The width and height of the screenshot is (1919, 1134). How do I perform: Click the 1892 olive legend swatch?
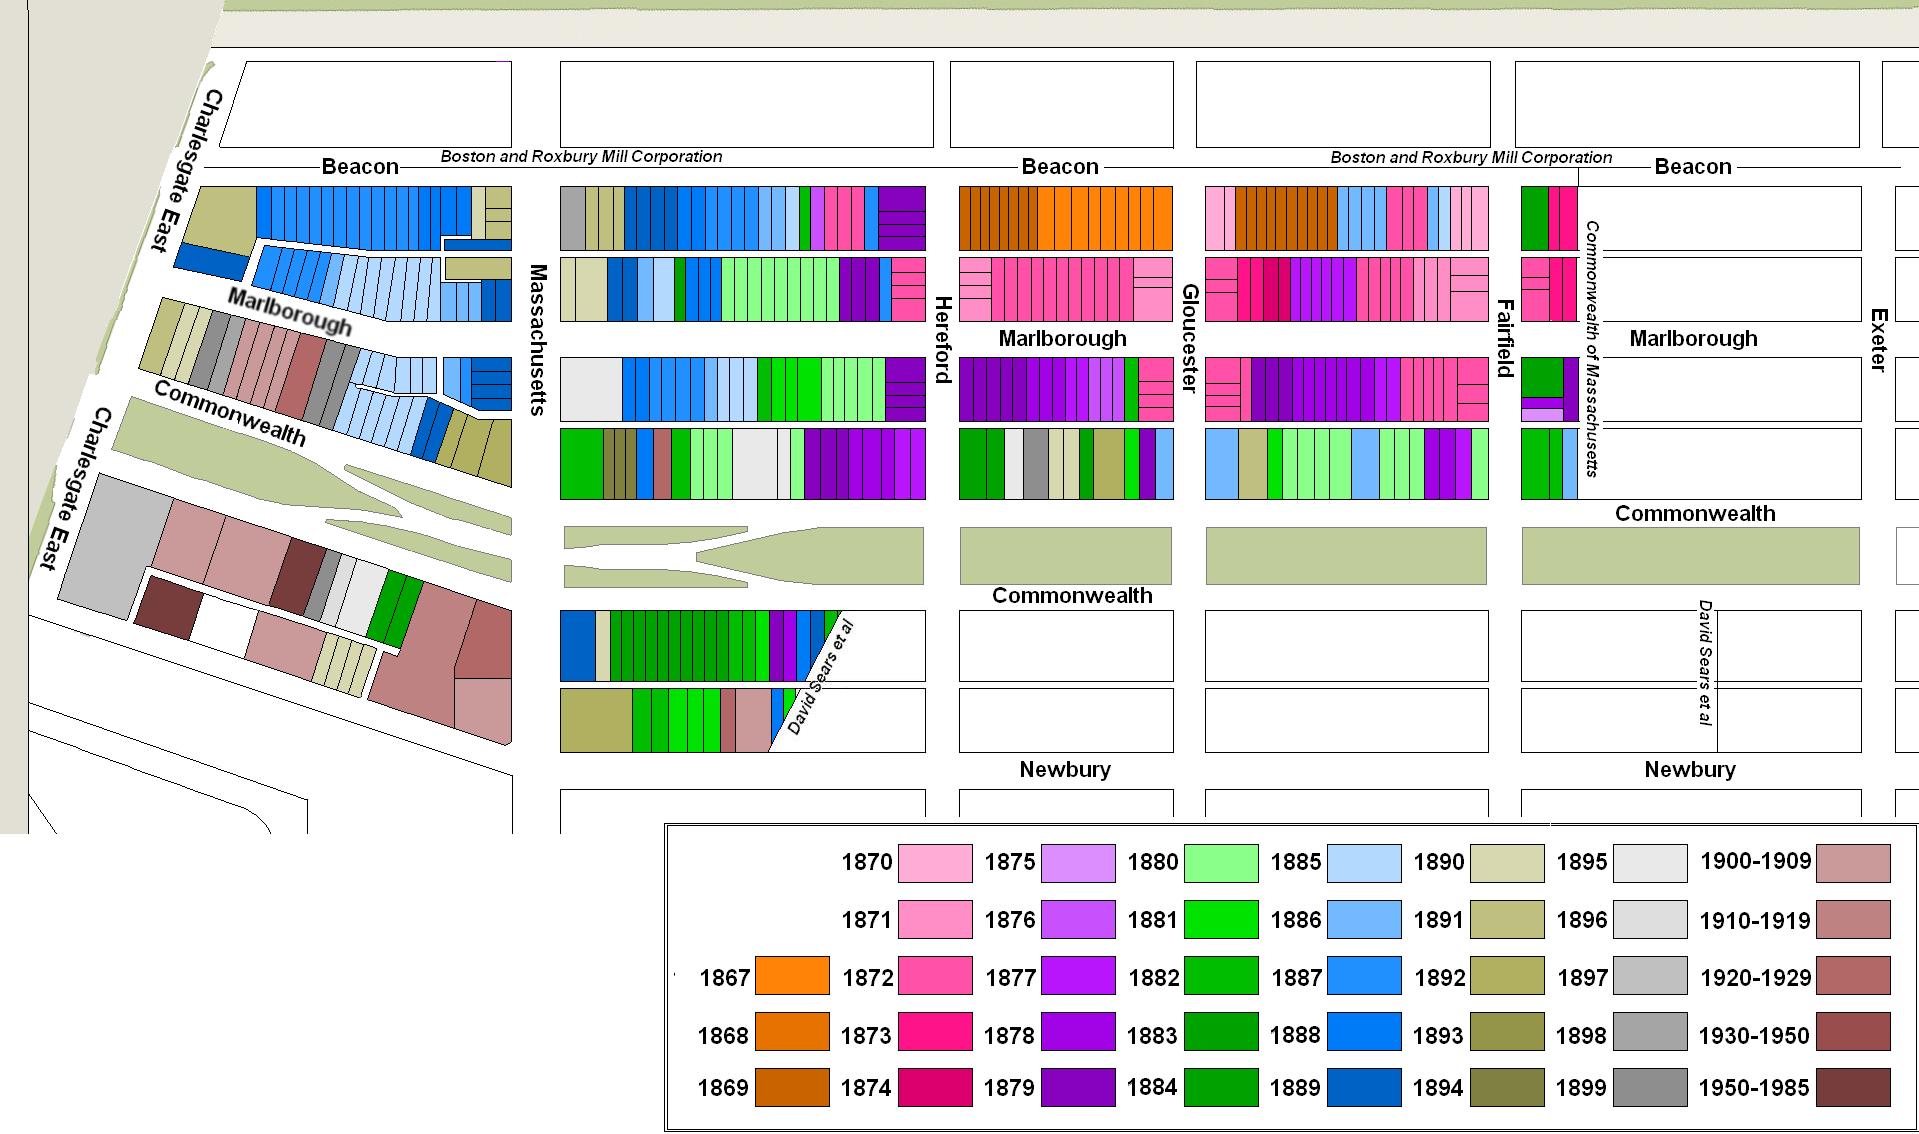coord(1507,976)
